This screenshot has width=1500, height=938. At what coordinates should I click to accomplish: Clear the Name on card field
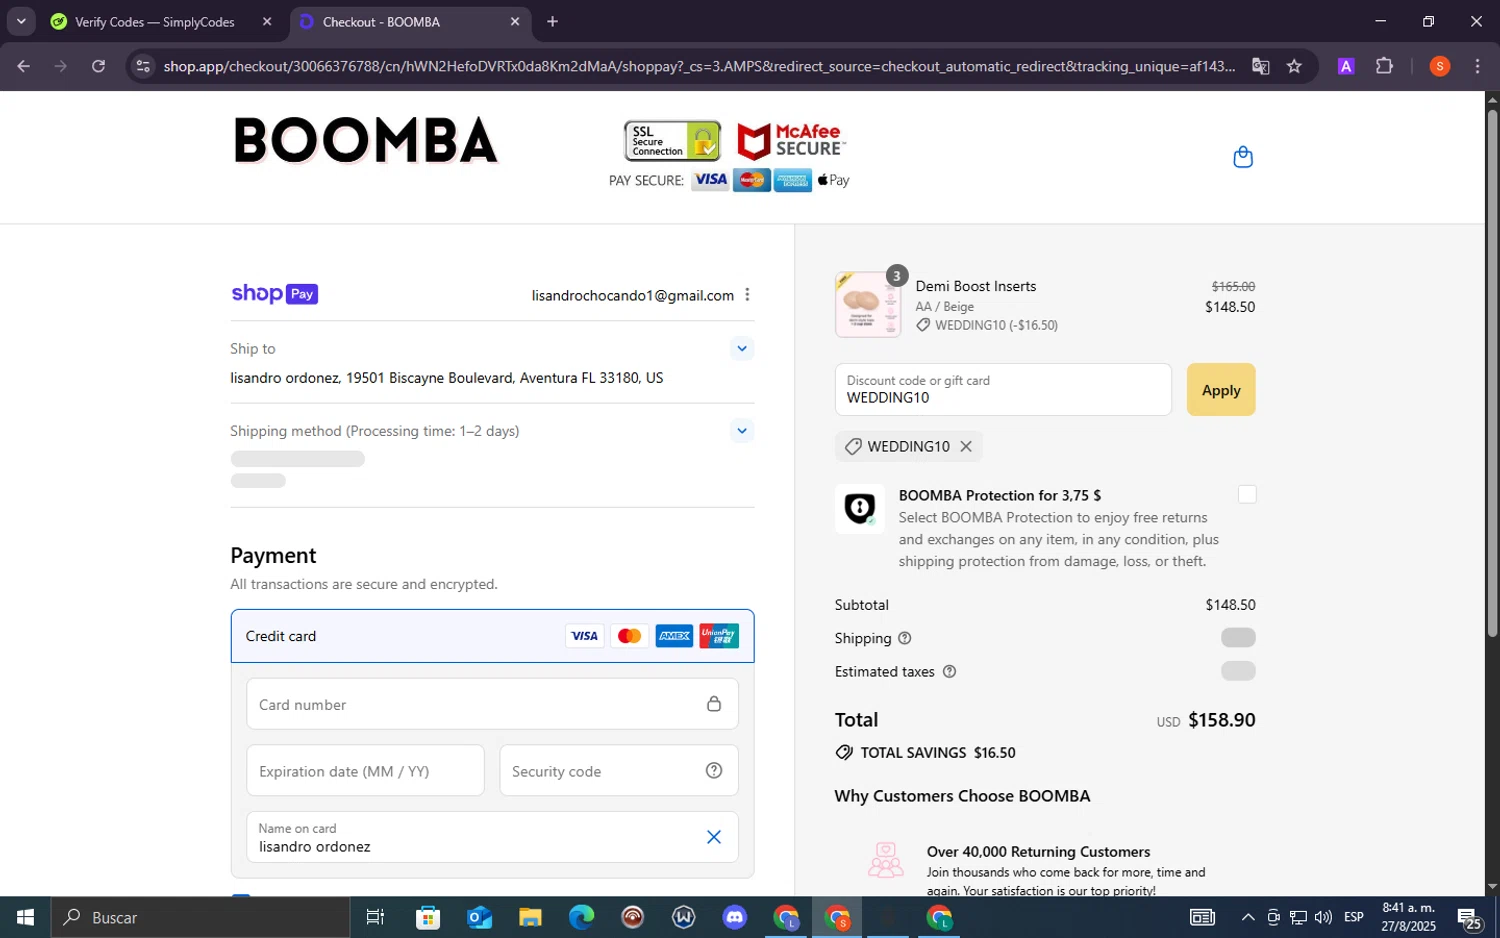pyautogui.click(x=714, y=837)
